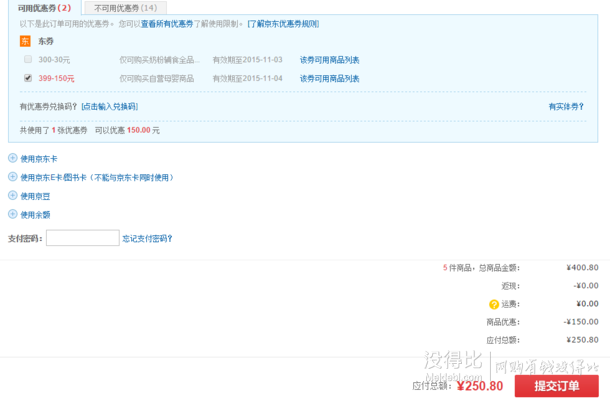Select the 399-150元 coupon label text
610x401 pixels.
56,79
